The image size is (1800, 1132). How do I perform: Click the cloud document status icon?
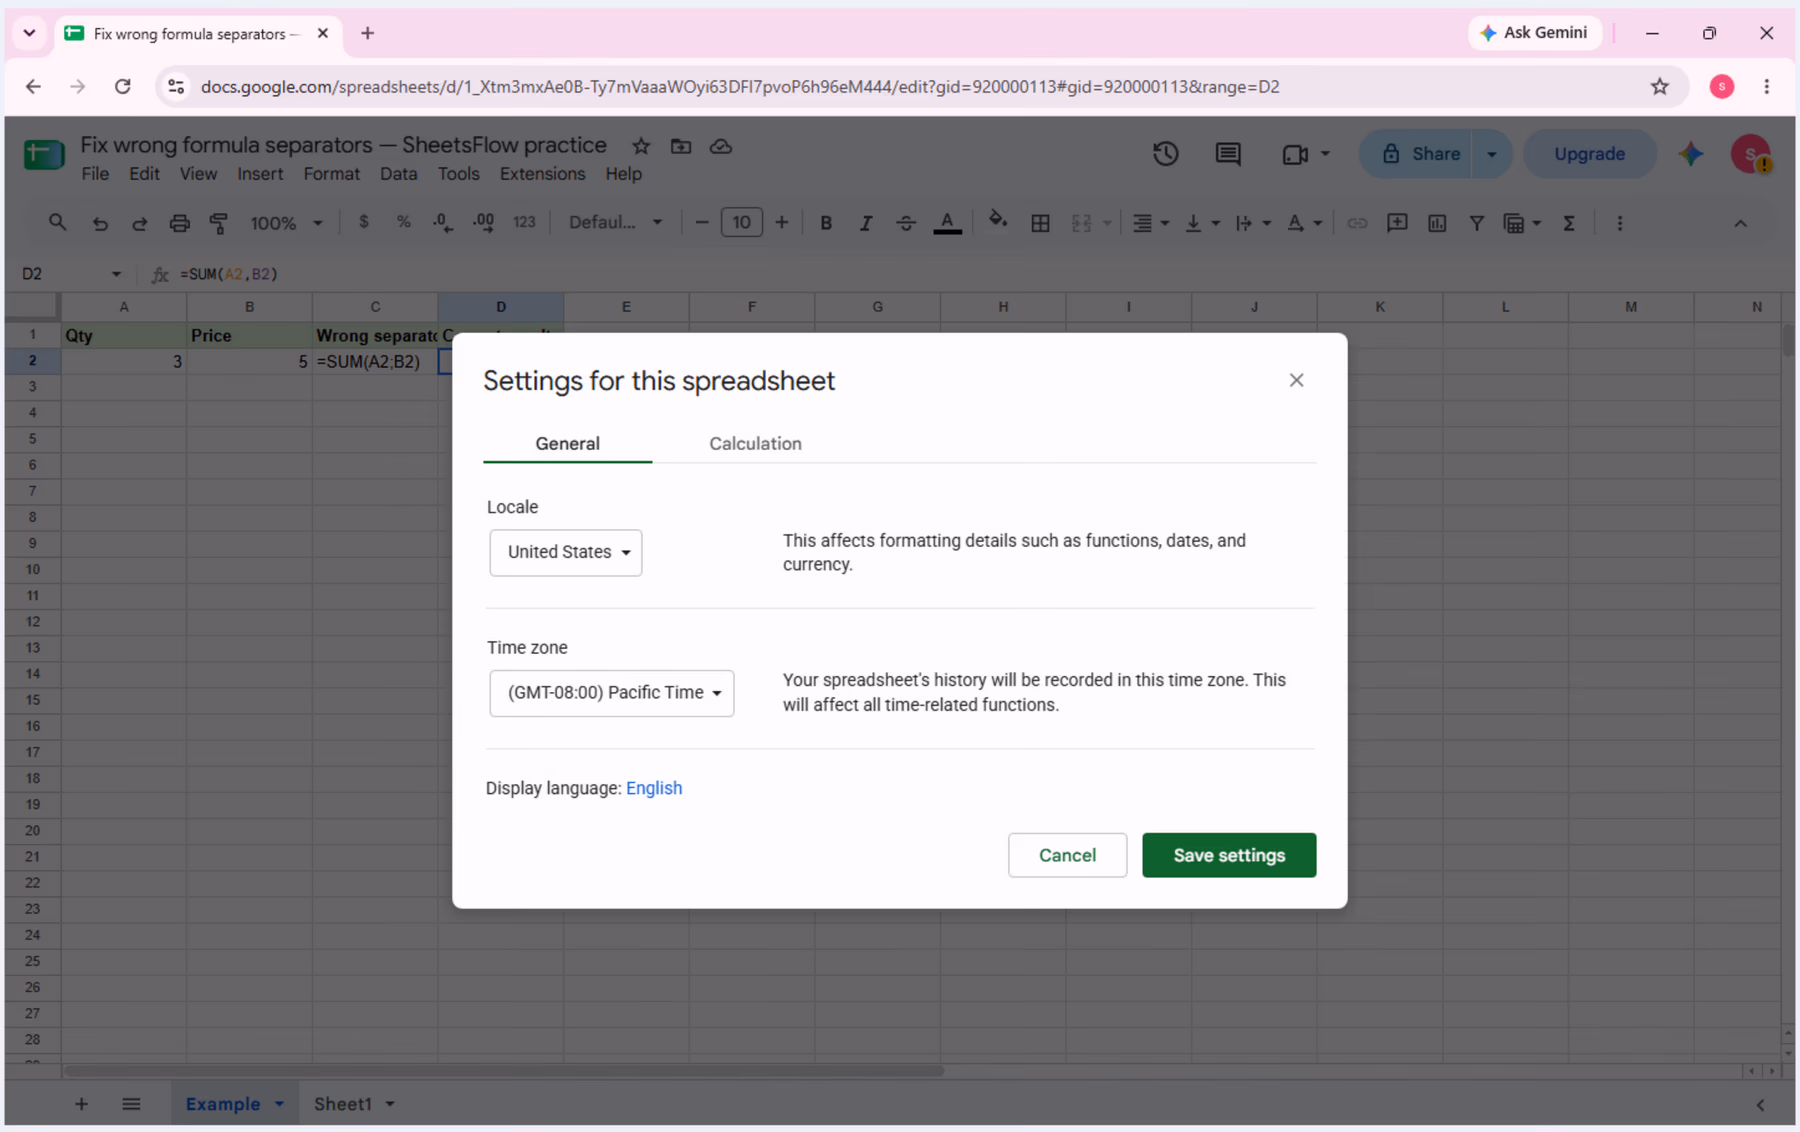(721, 146)
